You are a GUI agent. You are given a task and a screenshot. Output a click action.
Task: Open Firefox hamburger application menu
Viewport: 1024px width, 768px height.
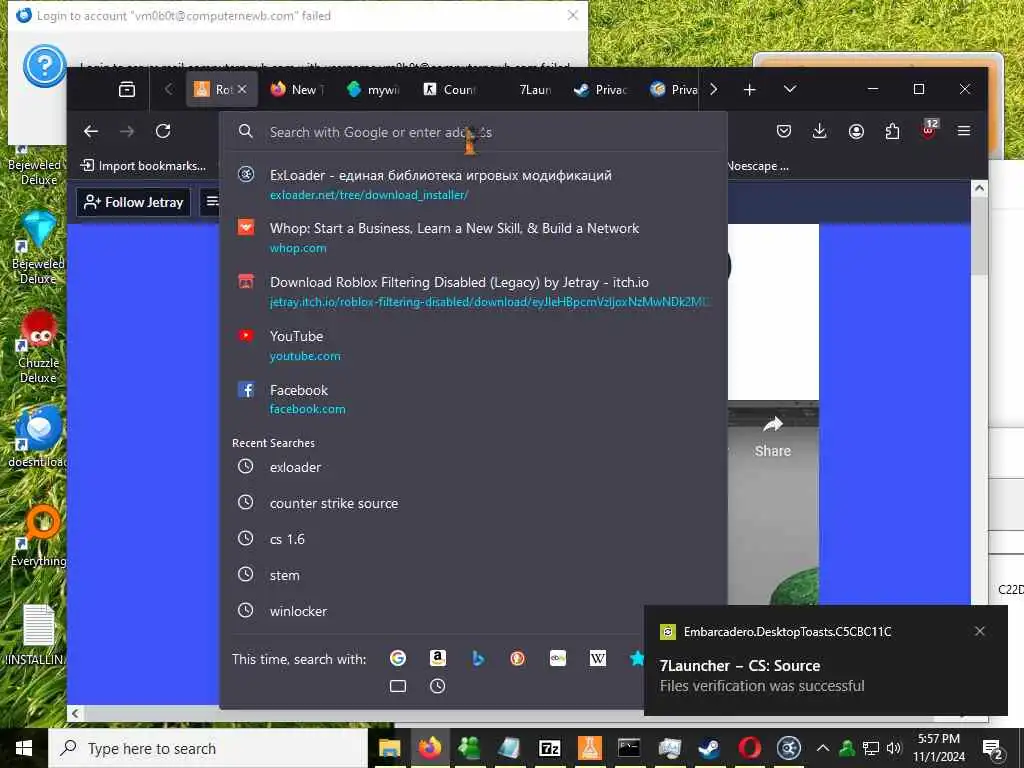[964, 131]
